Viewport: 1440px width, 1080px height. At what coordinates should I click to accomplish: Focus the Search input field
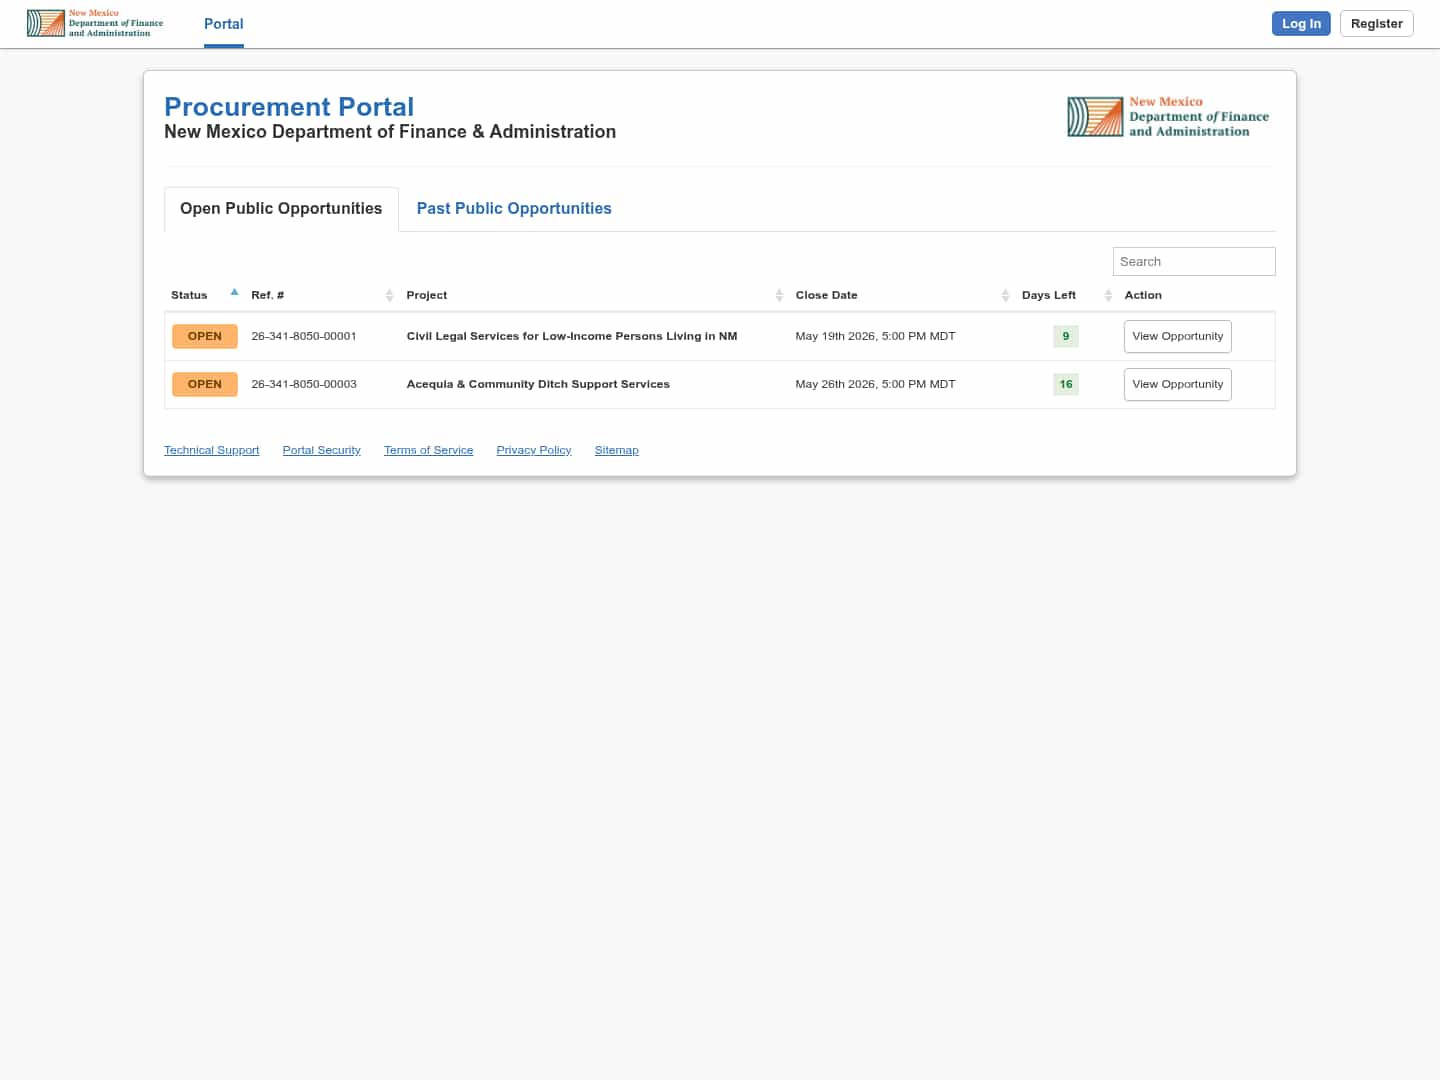(x=1194, y=262)
